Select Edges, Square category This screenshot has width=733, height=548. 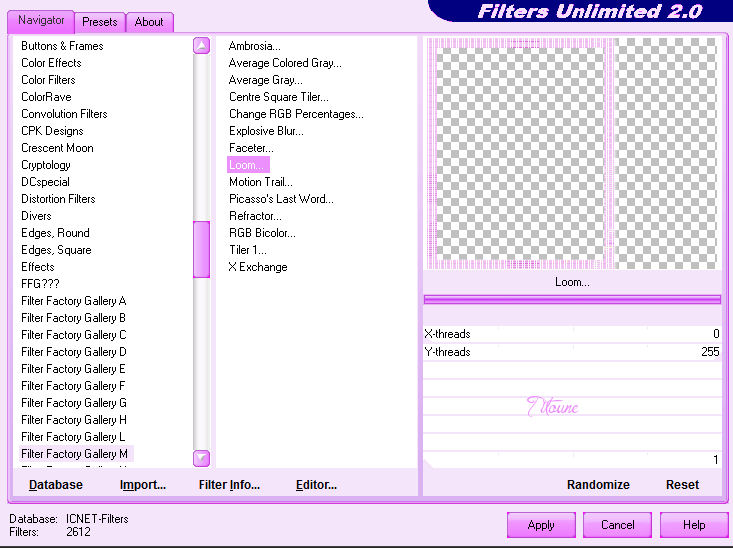56,250
